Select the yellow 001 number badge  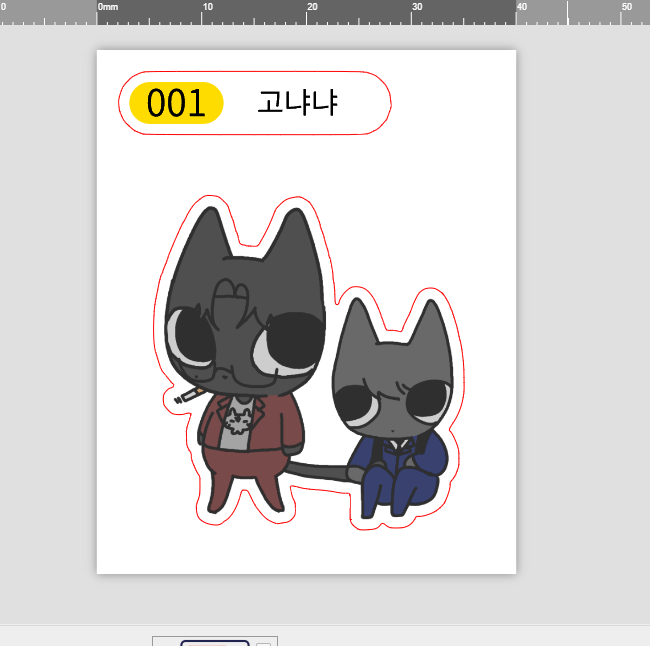click(x=177, y=103)
